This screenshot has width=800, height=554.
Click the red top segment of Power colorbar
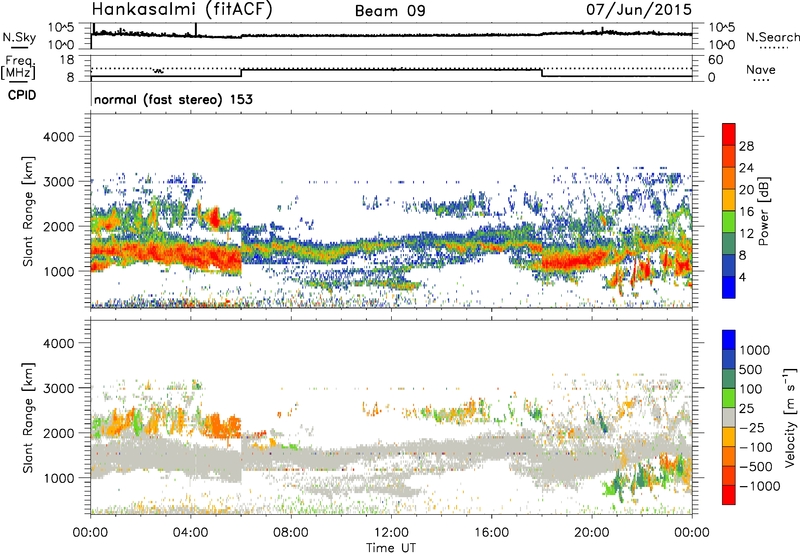729,134
